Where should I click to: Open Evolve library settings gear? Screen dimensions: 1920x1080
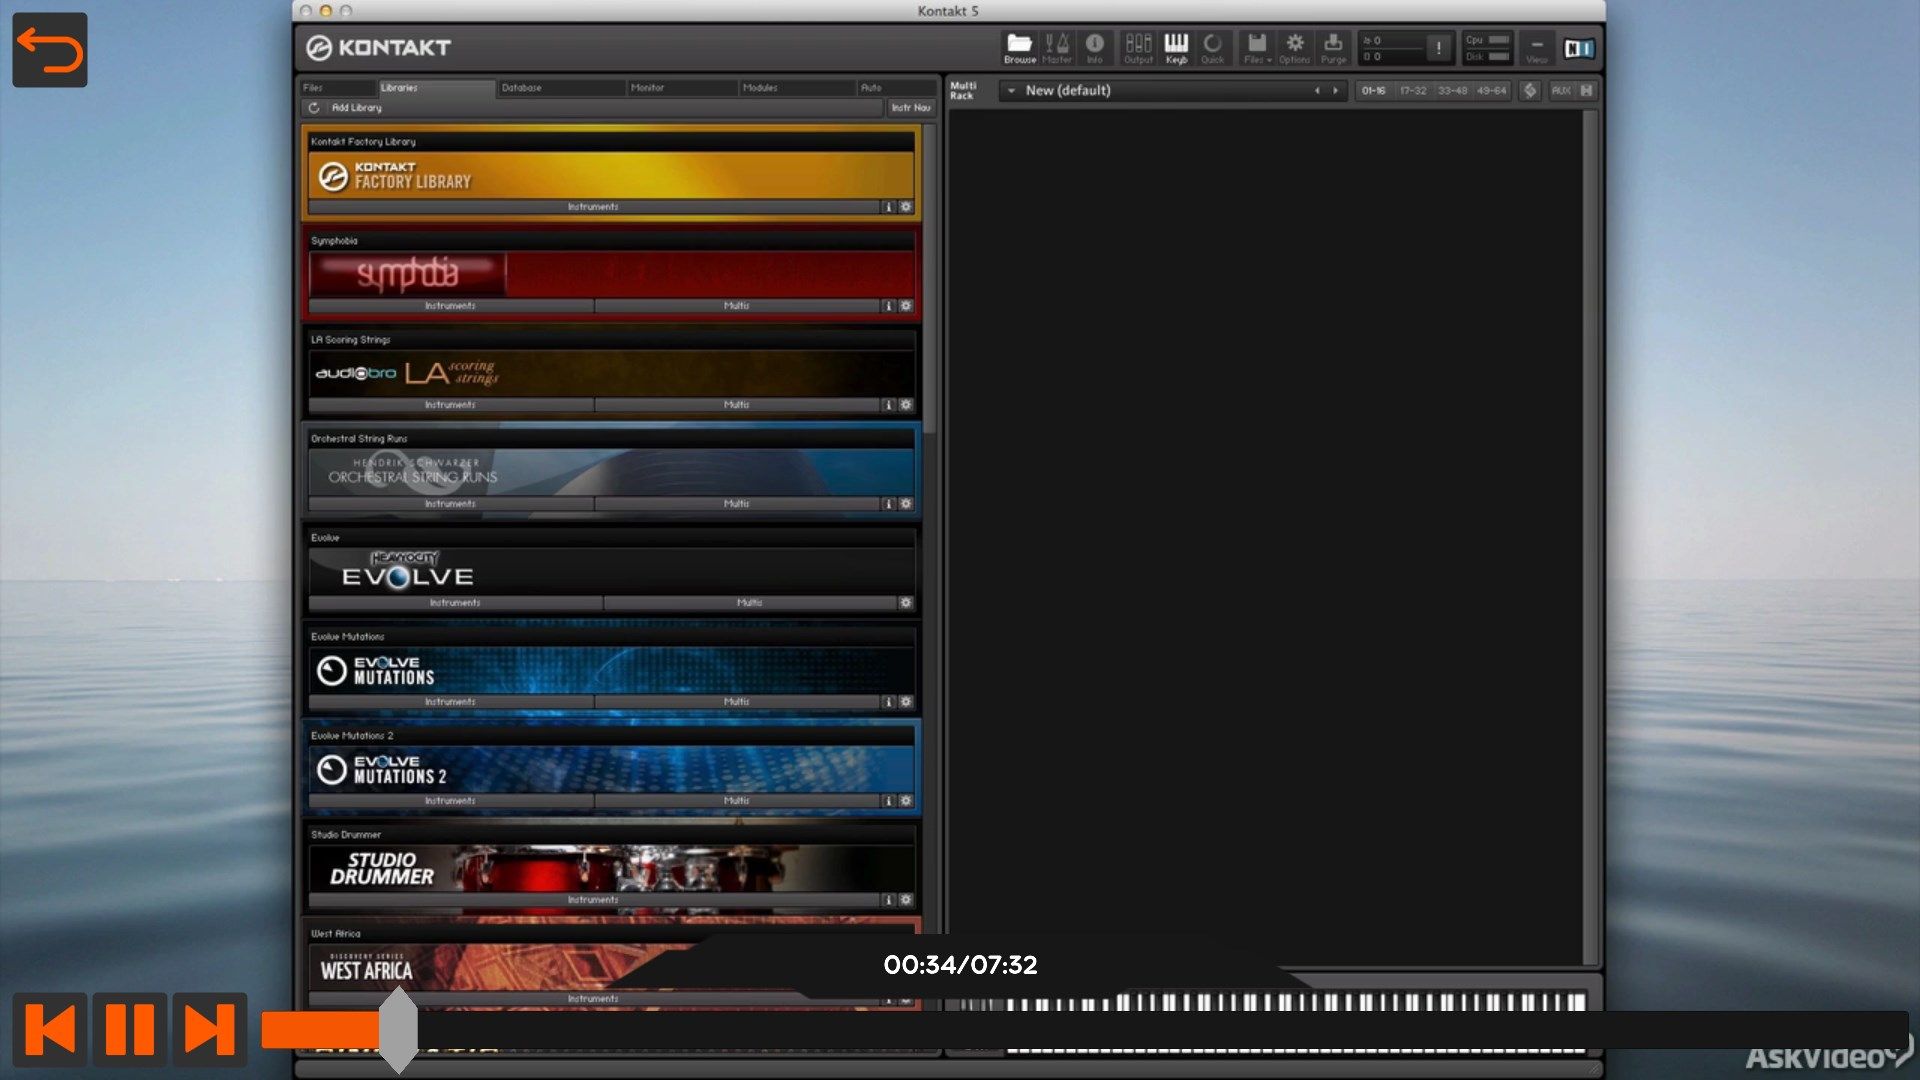(906, 603)
